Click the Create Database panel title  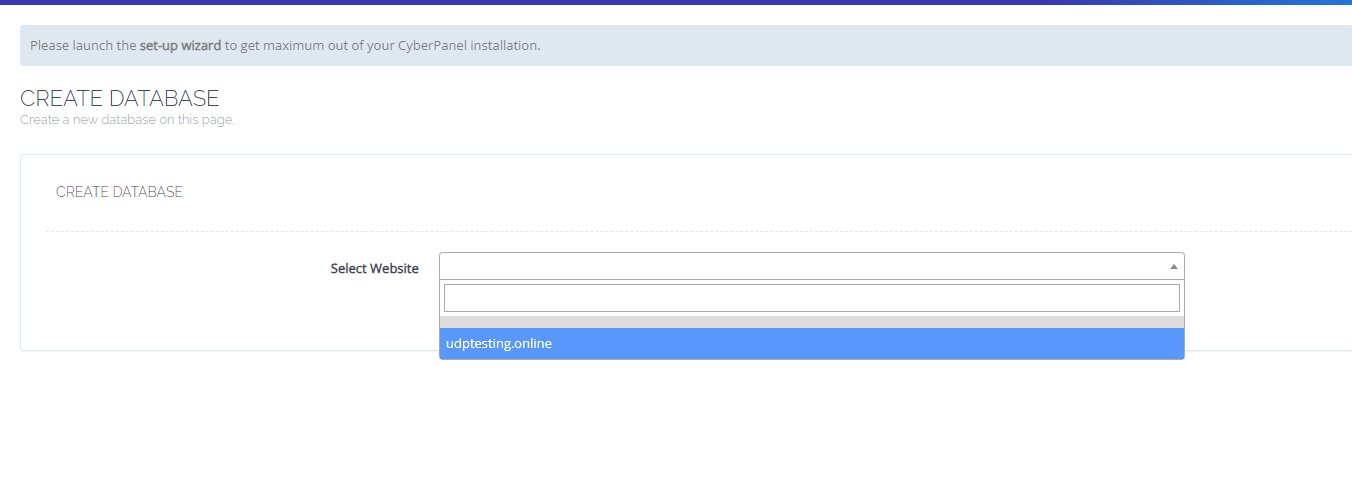pos(119,192)
